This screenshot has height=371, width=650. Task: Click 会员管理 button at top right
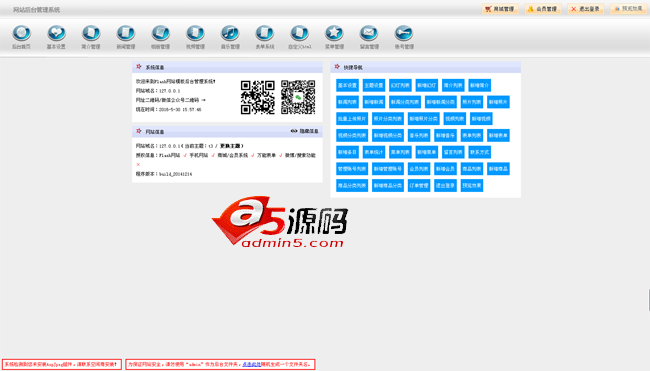543,9
